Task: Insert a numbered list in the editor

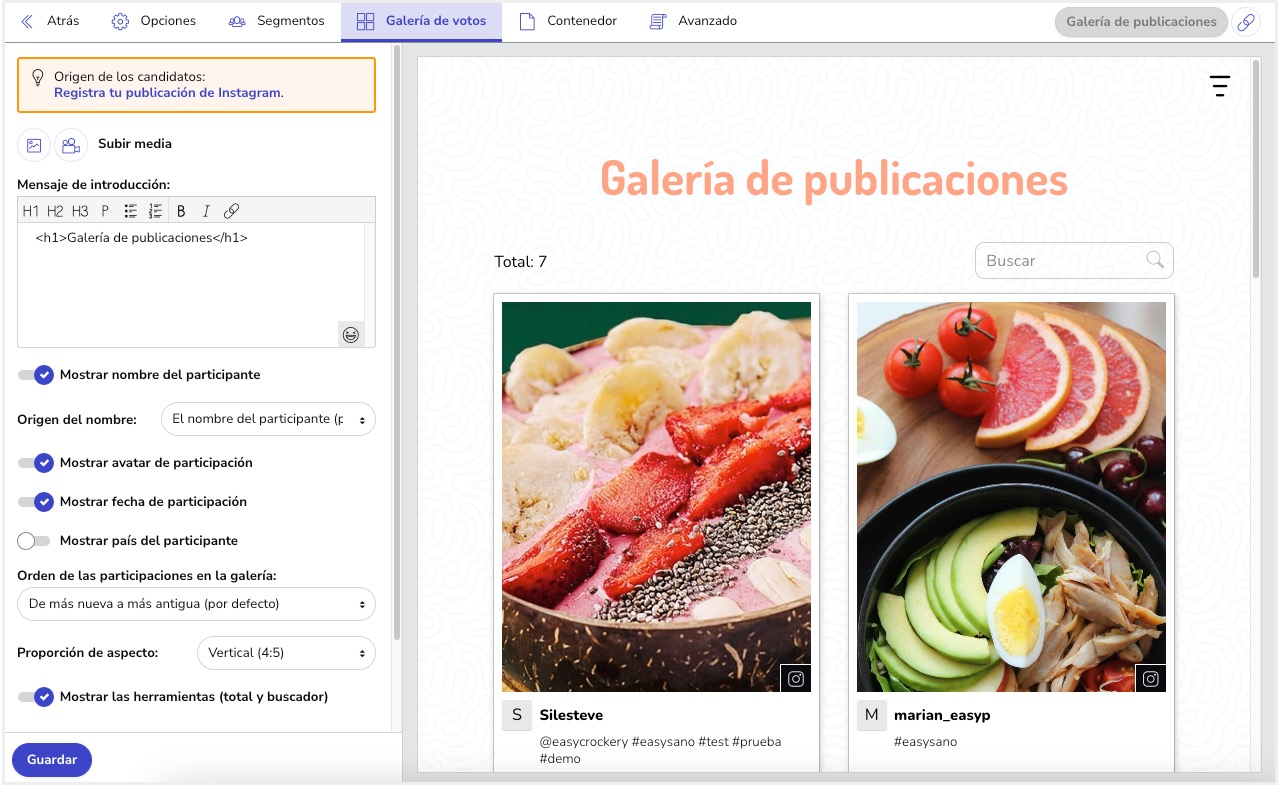Action: point(155,211)
